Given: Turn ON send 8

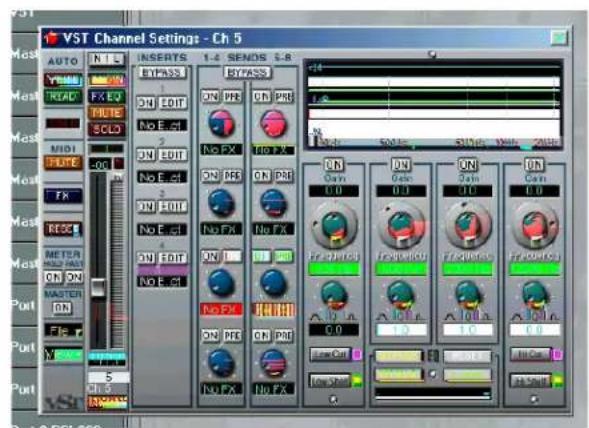Looking at the screenshot, I should click(x=261, y=335).
